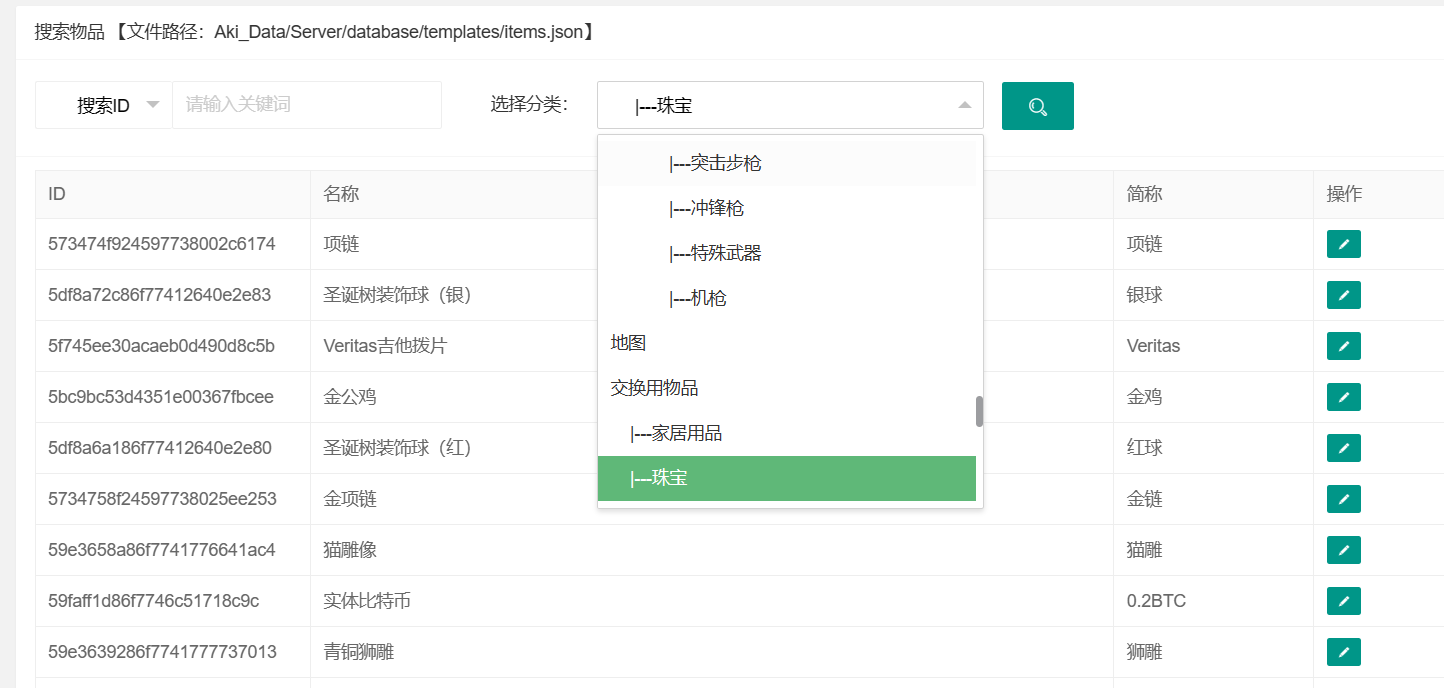The width and height of the screenshot is (1444, 688).
Task: Click pencil icon for 金公鸡 row
Action: click(x=1343, y=397)
